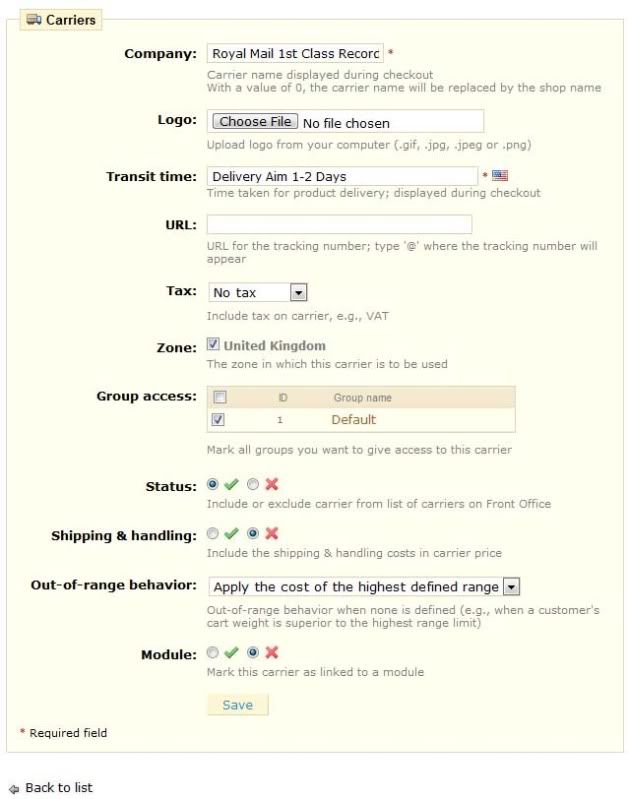This screenshot has height=799, width=628.
Task: Check the select-all groups header checkbox
Action: point(219,397)
